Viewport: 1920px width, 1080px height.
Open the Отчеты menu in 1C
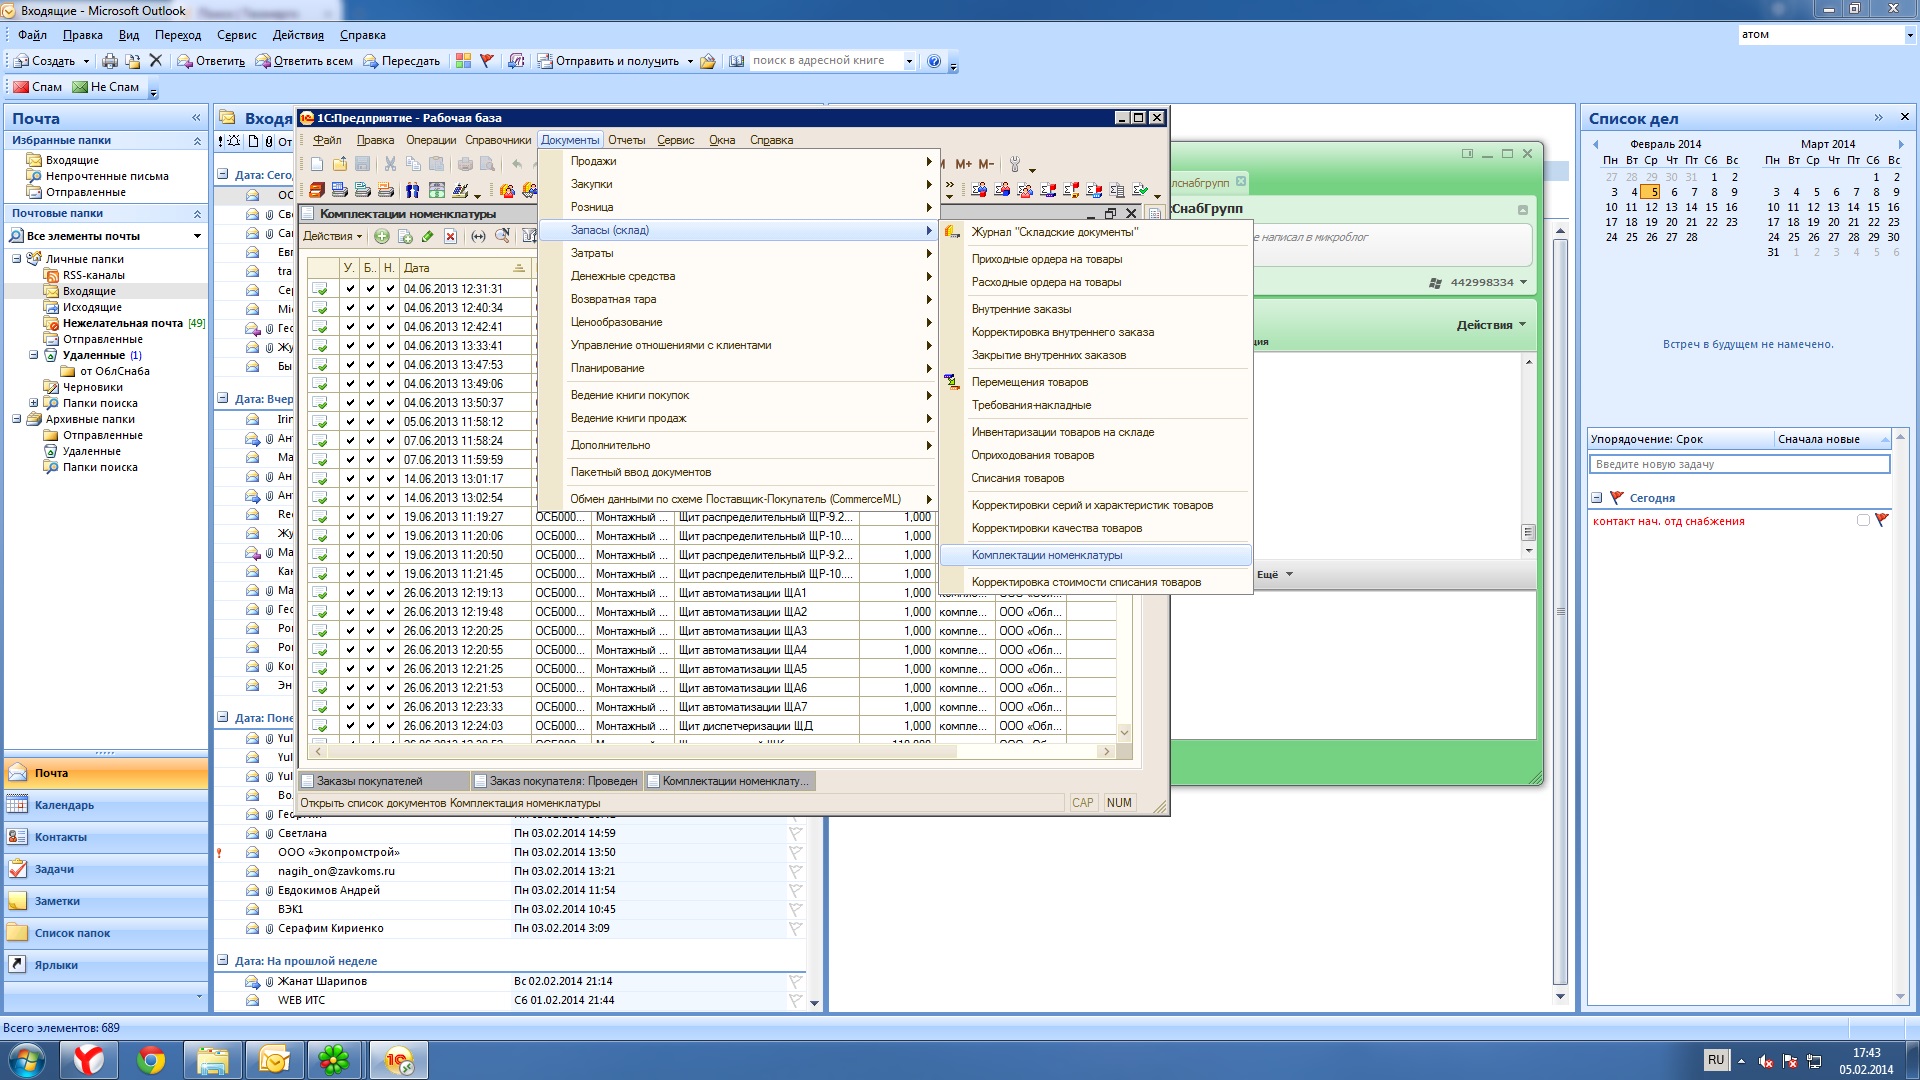tap(626, 140)
